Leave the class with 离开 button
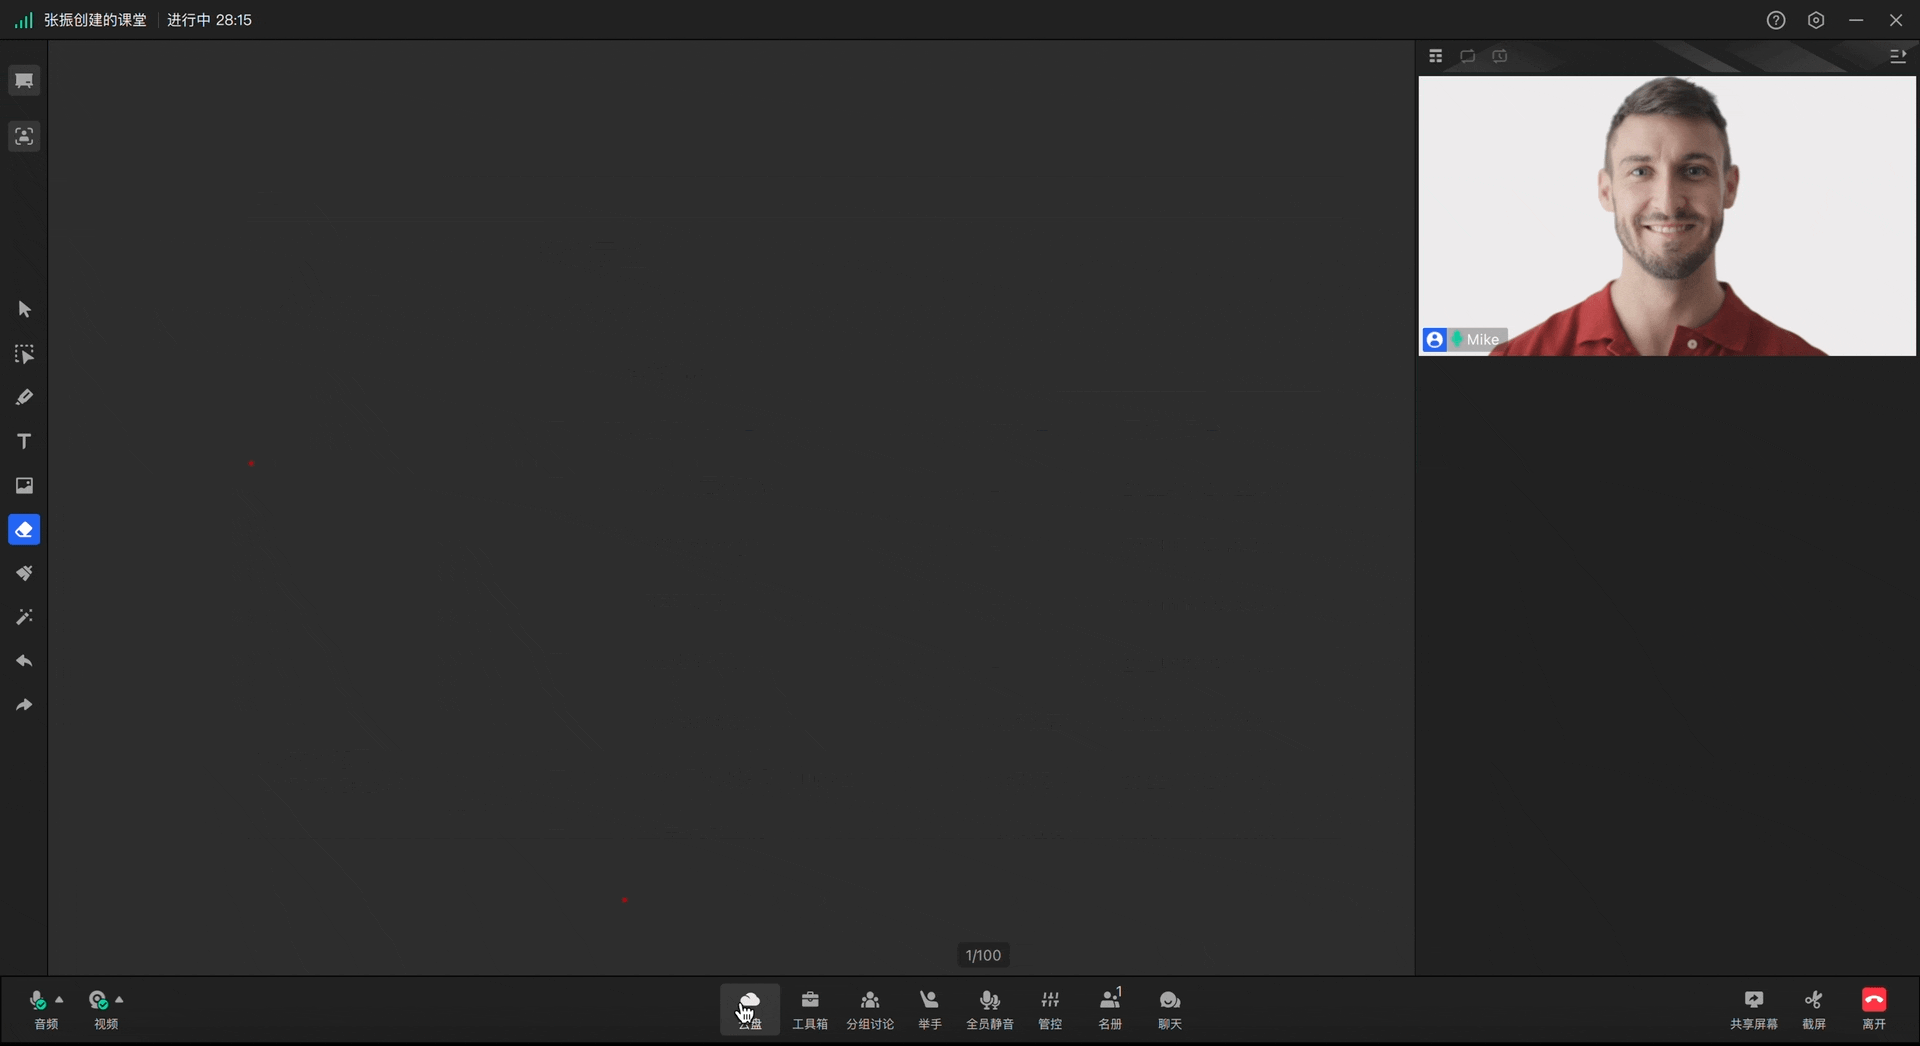Viewport: 1920px width, 1046px height. (1874, 1010)
